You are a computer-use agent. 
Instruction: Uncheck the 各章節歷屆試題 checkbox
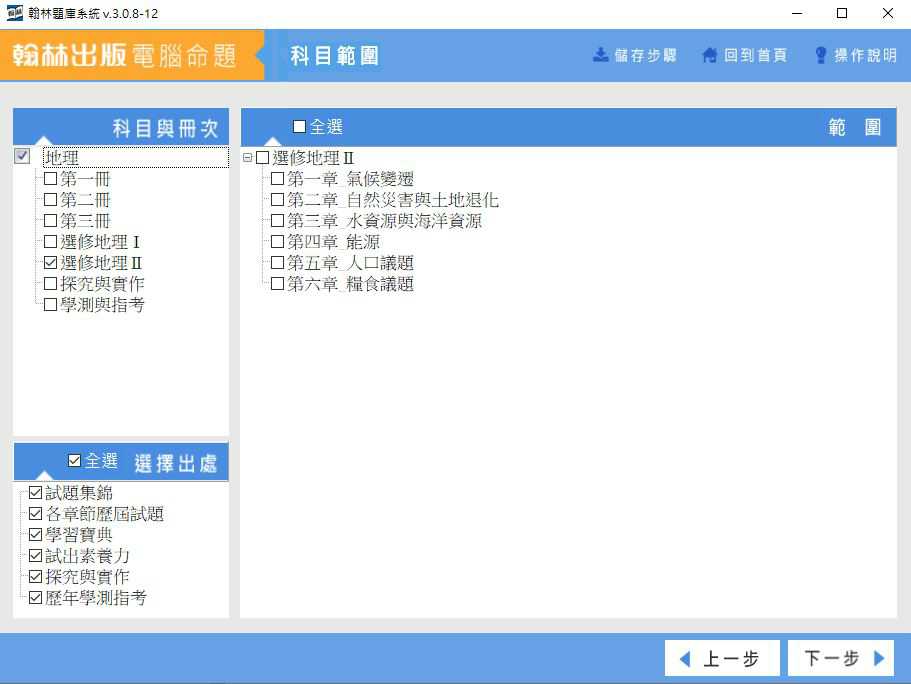click(35, 513)
